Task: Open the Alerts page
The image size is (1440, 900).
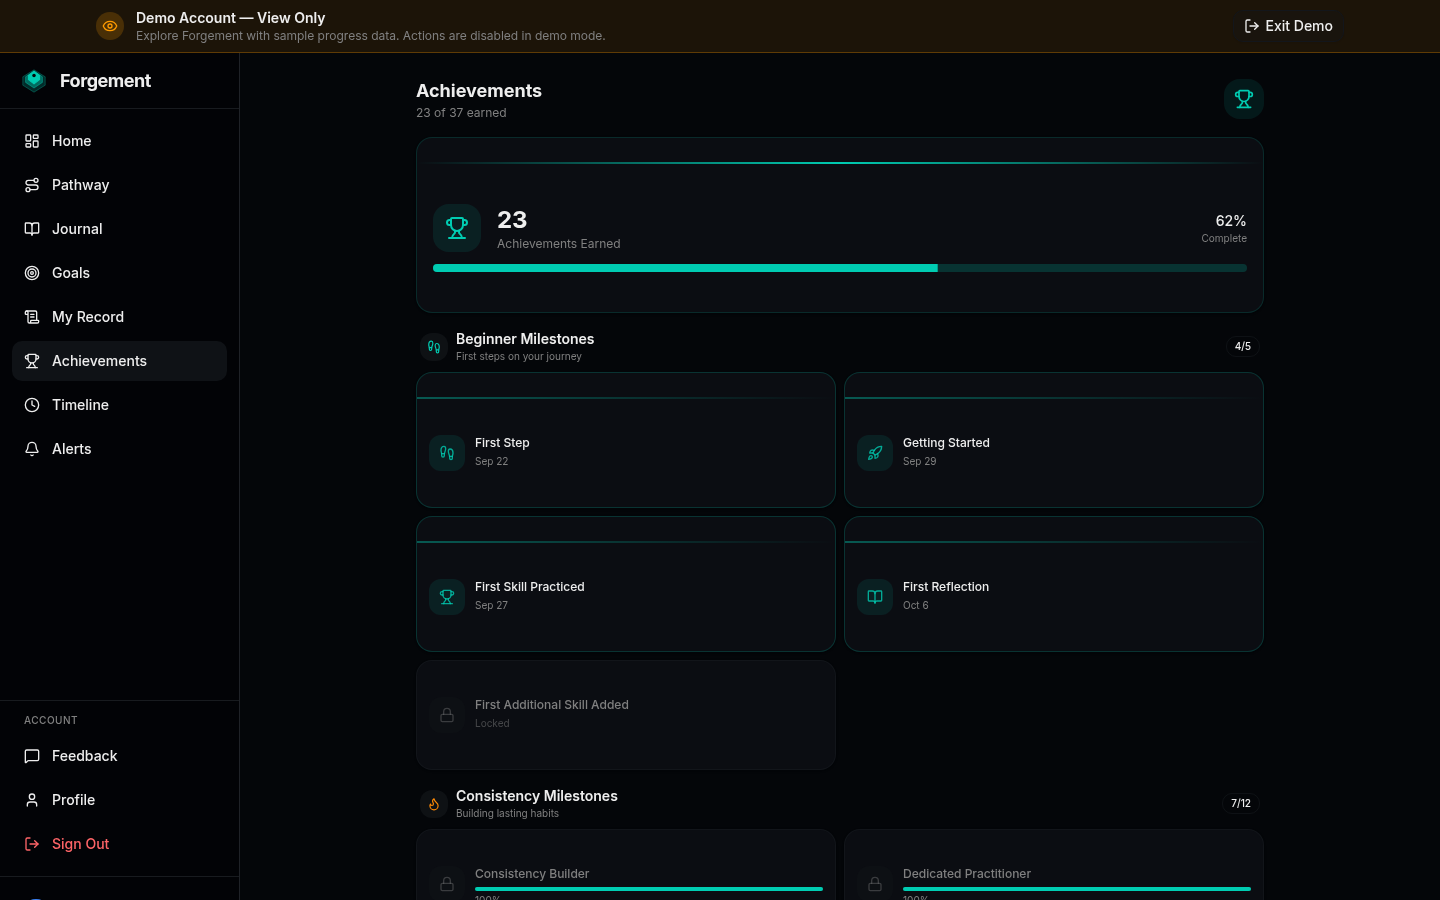Action: point(119,449)
